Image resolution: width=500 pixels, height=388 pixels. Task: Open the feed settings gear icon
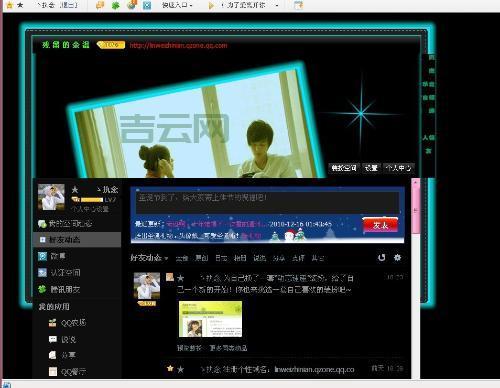(397, 257)
